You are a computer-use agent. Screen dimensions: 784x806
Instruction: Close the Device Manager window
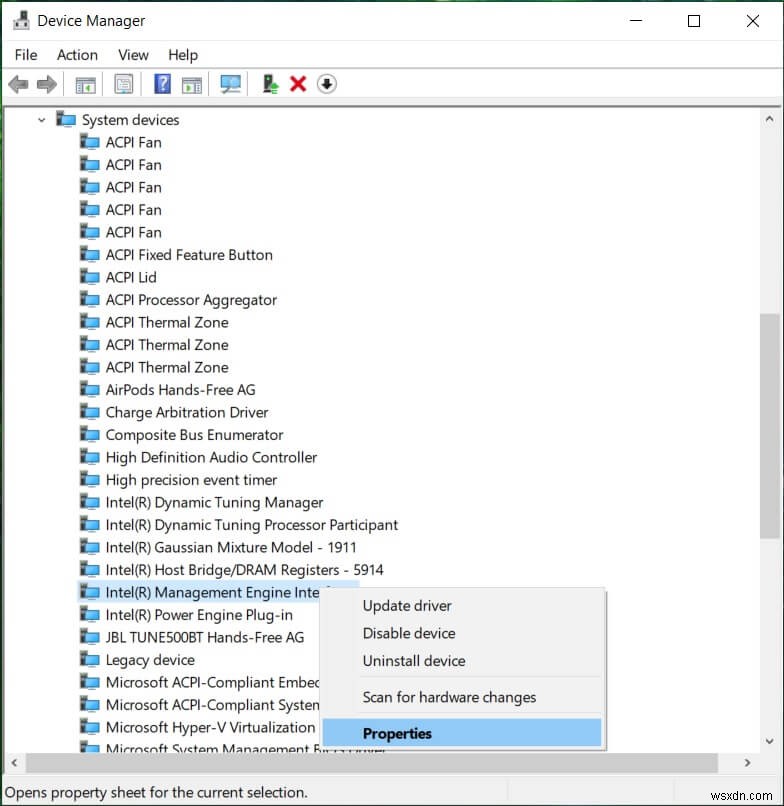(753, 21)
